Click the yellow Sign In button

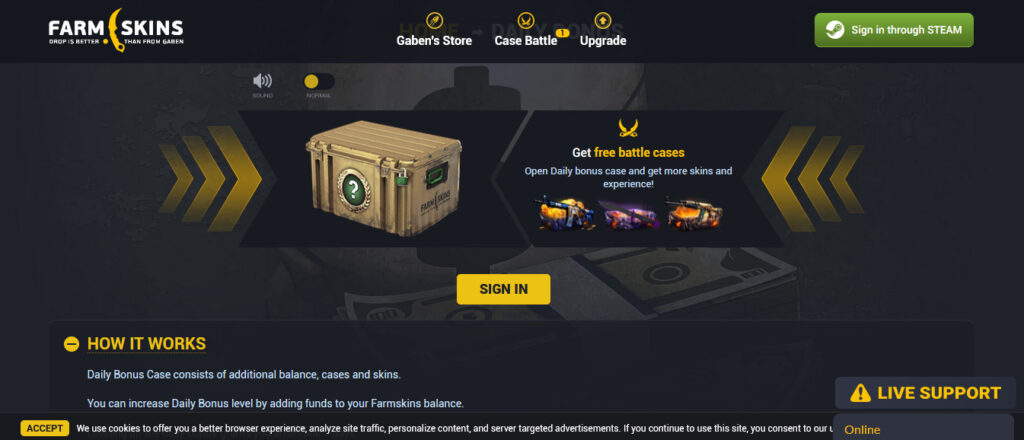pyautogui.click(x=504, y=289)
